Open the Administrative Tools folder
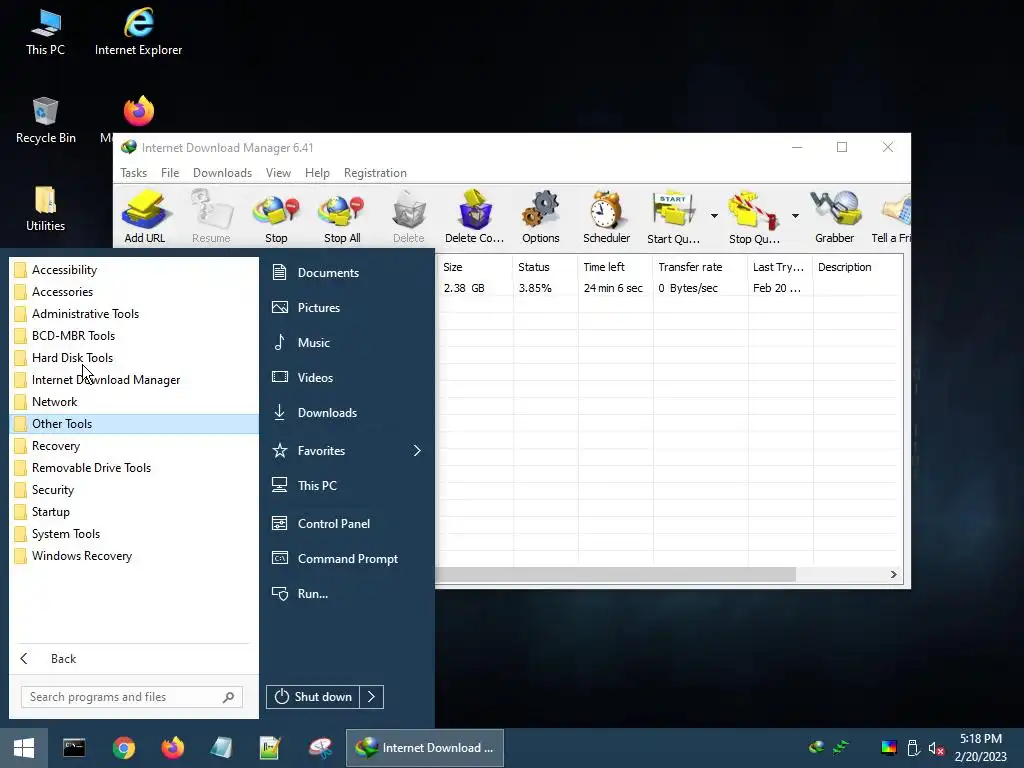The image size is (1024, 768). click(x=135, y=314)
